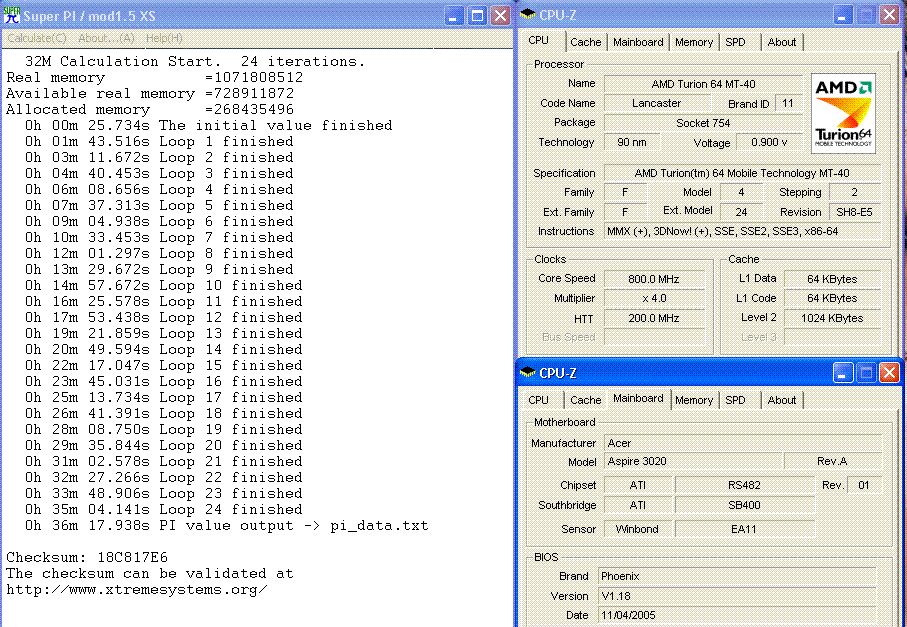Click the Loop 1 finished line
The width and height of the screenshot is (907, 627).
pos(159,142)
